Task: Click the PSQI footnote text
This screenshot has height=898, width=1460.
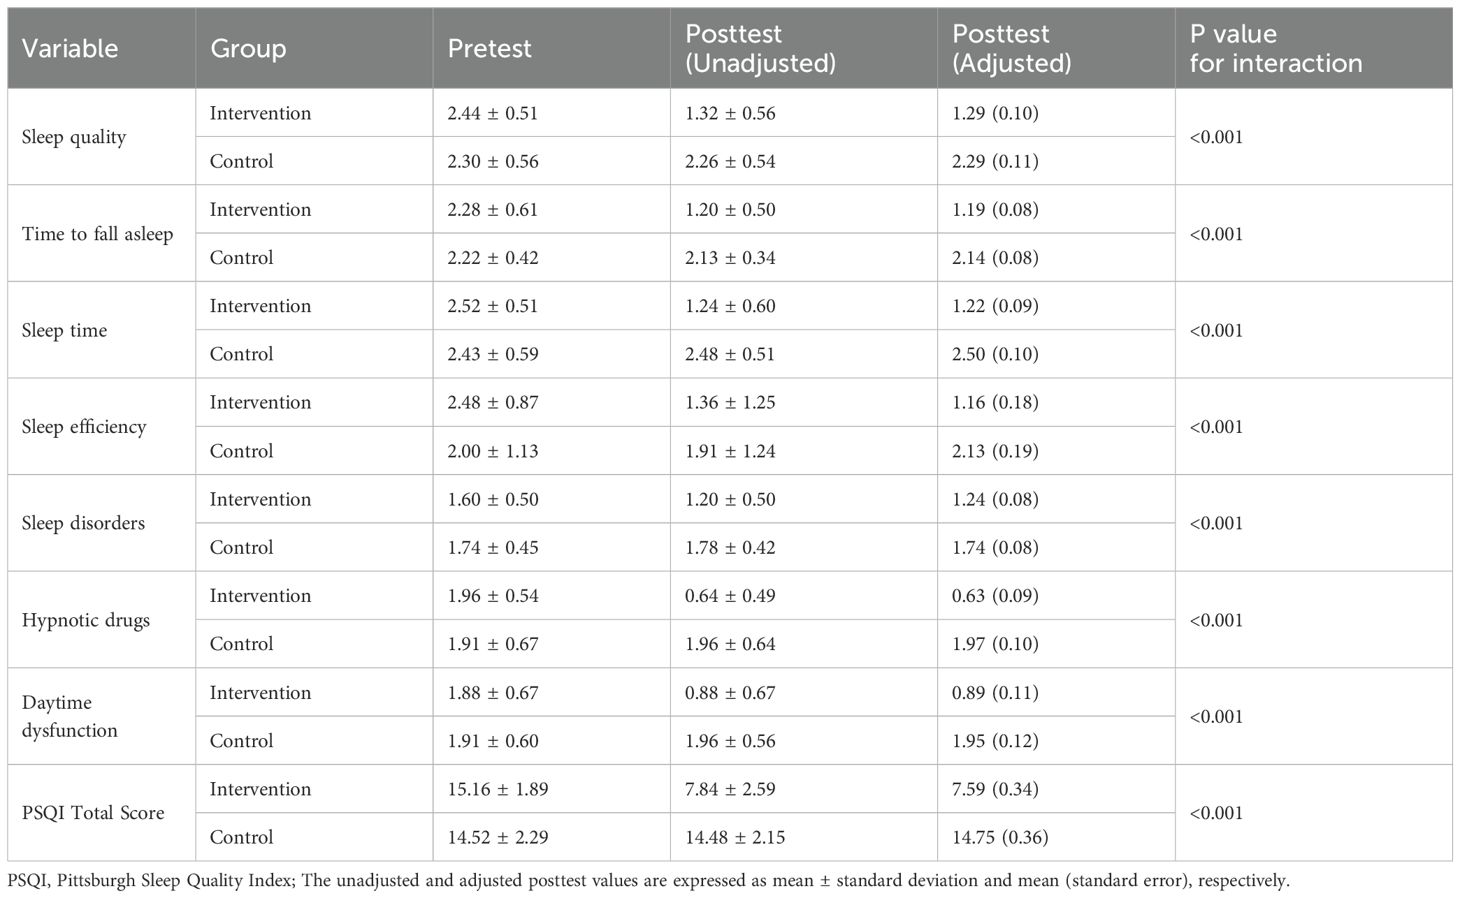Action: click(648, 881)
